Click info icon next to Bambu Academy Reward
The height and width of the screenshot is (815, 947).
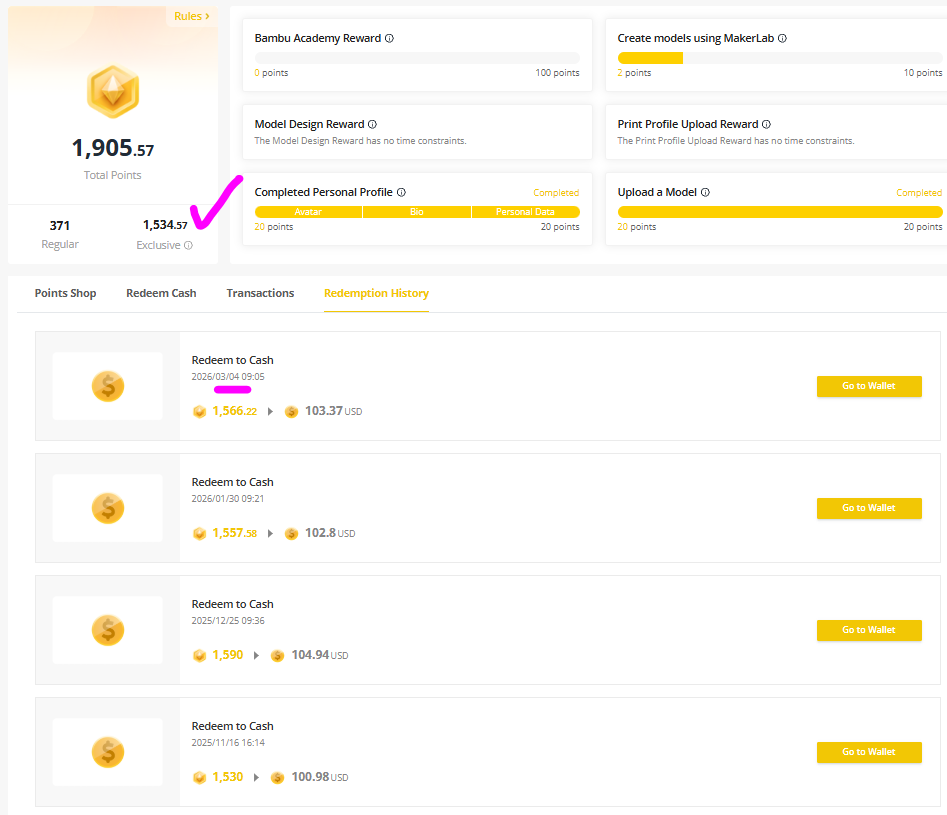click(x=389, y=39)
